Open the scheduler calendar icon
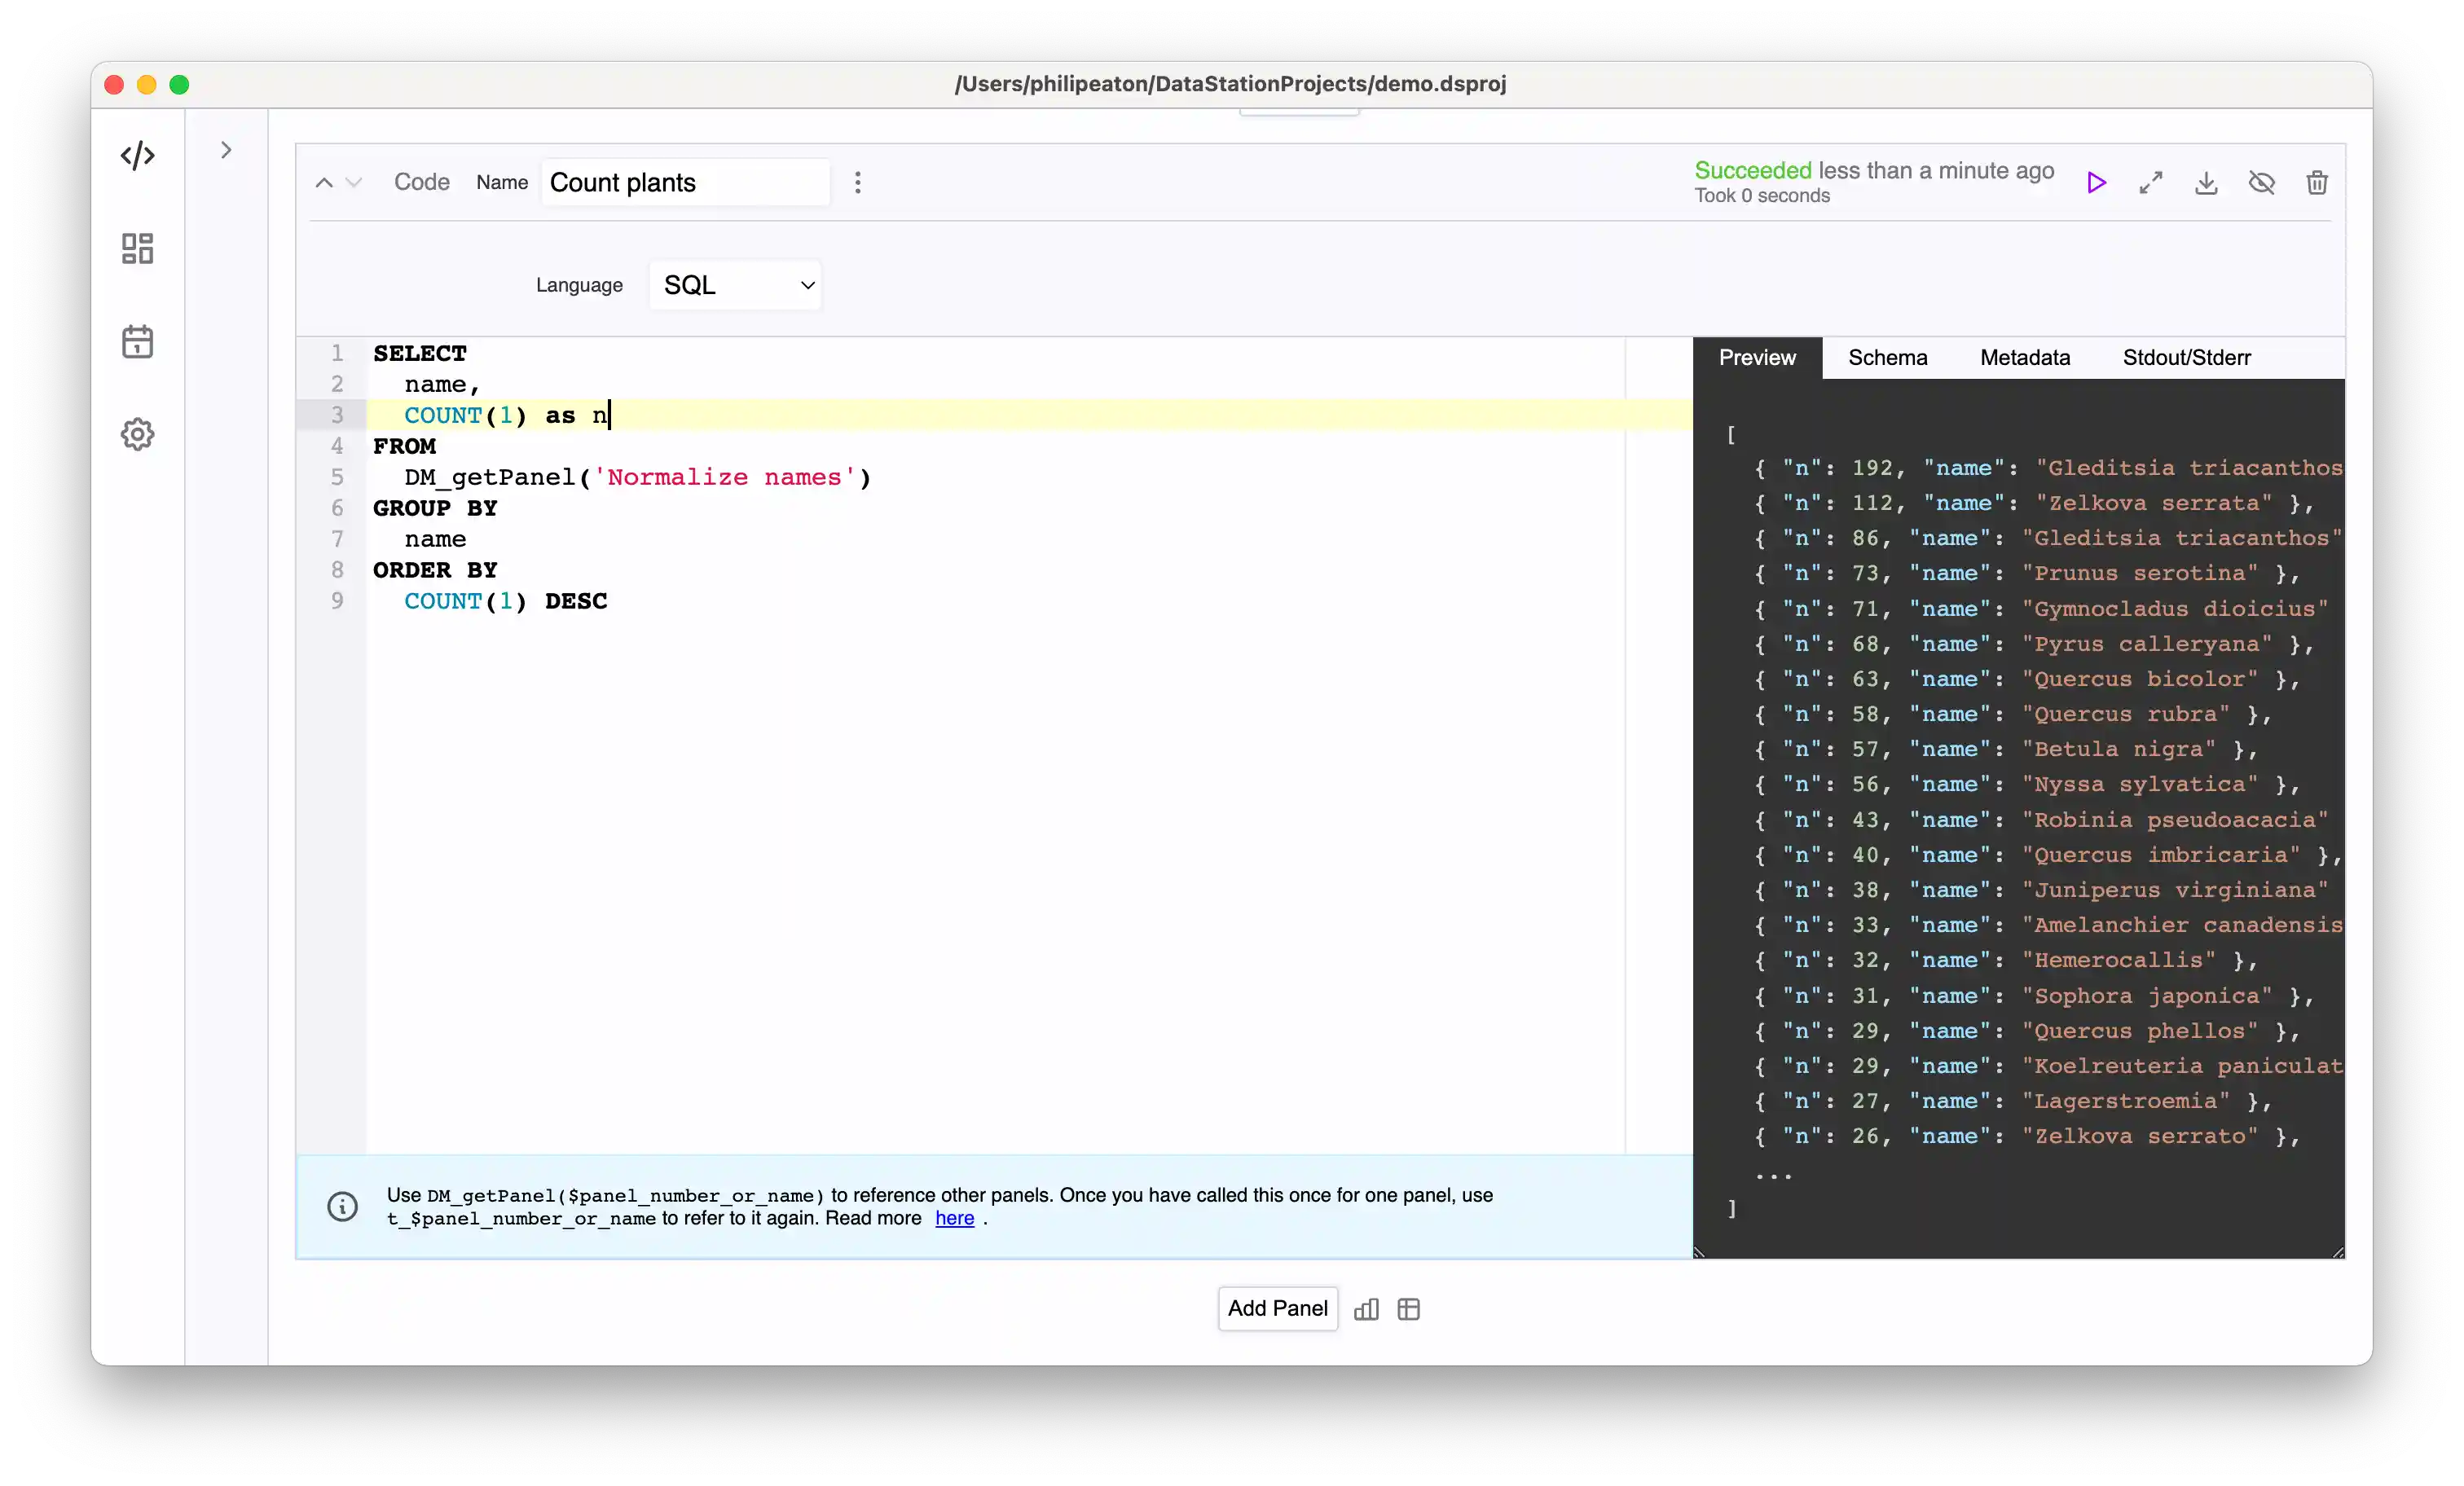 click(x=138, y=342)
